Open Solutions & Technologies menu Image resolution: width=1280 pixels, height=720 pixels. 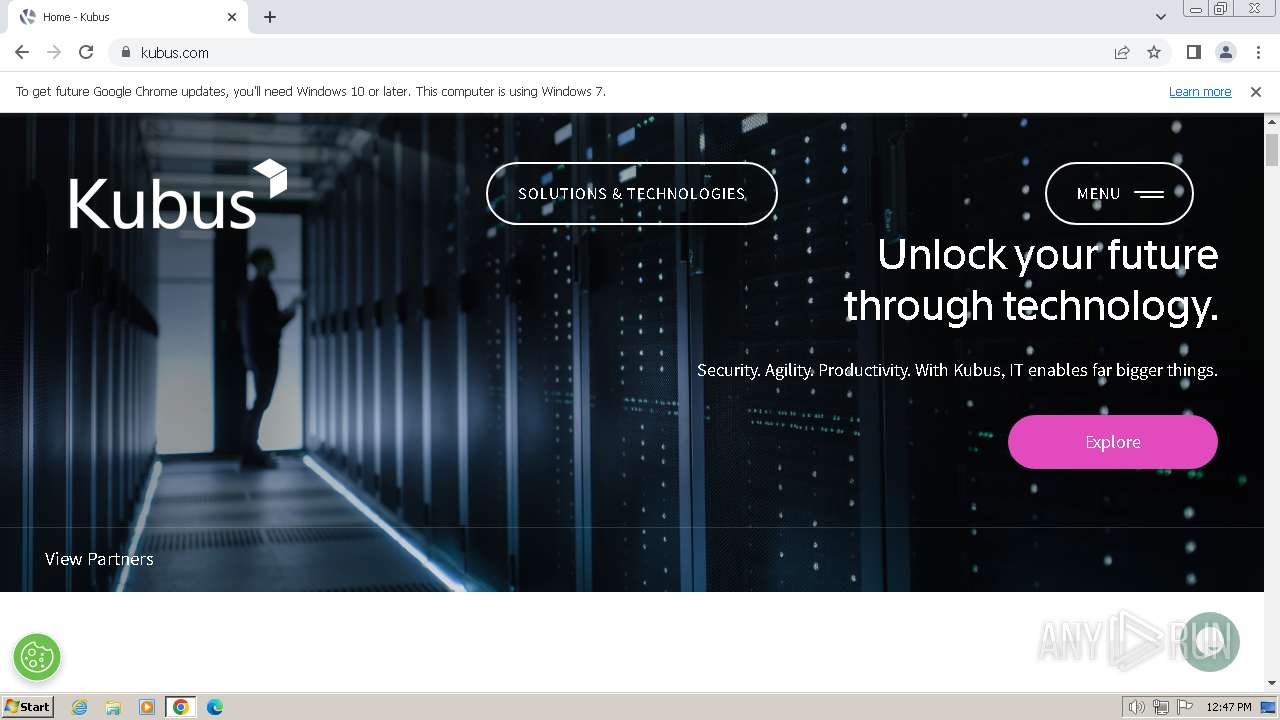pyautogui.click(x=632, y=193)
